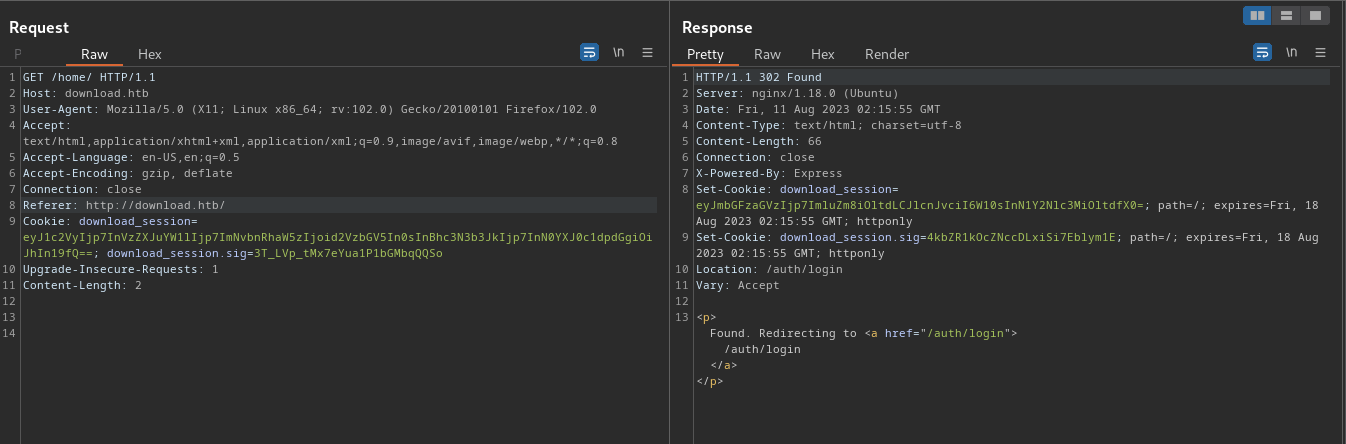Show non-printable characters in Response panel
The width and height of the screenshot is (1346, 444).
(1292, 53)
